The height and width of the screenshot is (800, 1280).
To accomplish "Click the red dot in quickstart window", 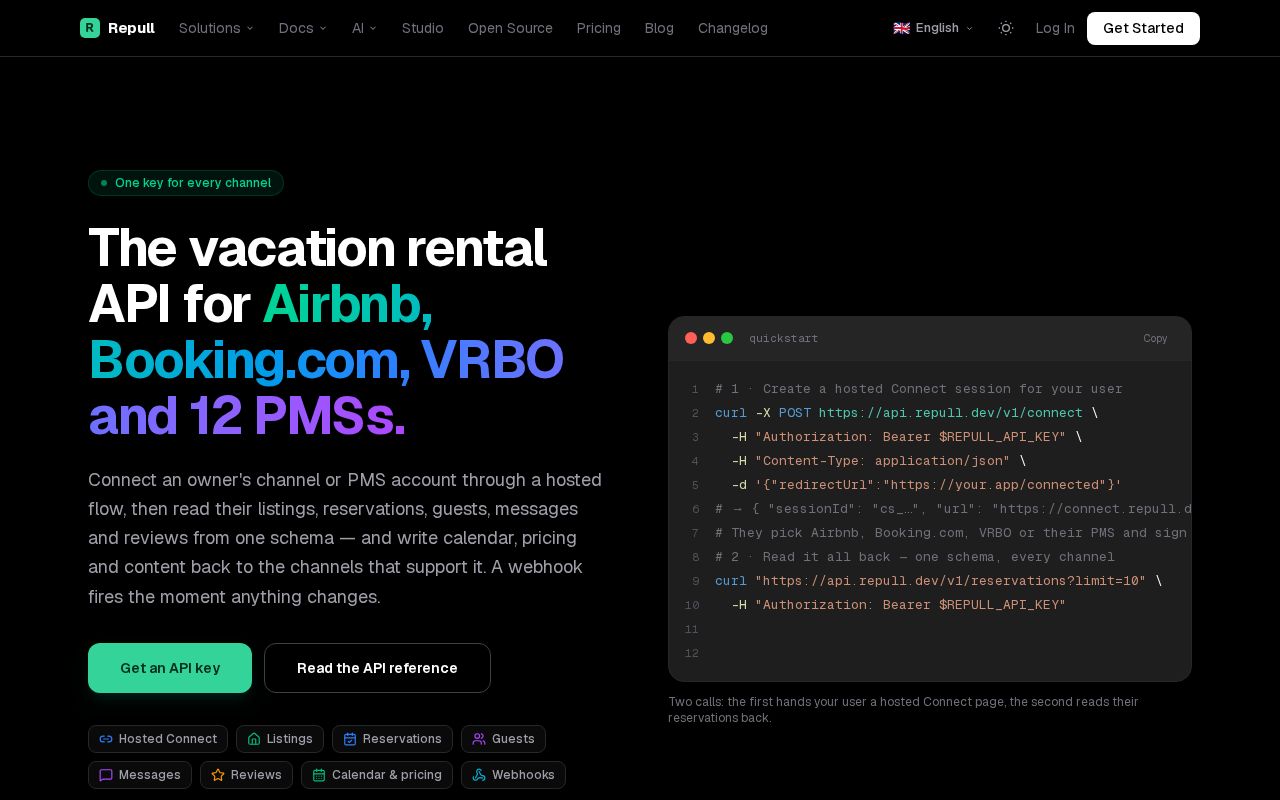I will (x=691, y=338).
